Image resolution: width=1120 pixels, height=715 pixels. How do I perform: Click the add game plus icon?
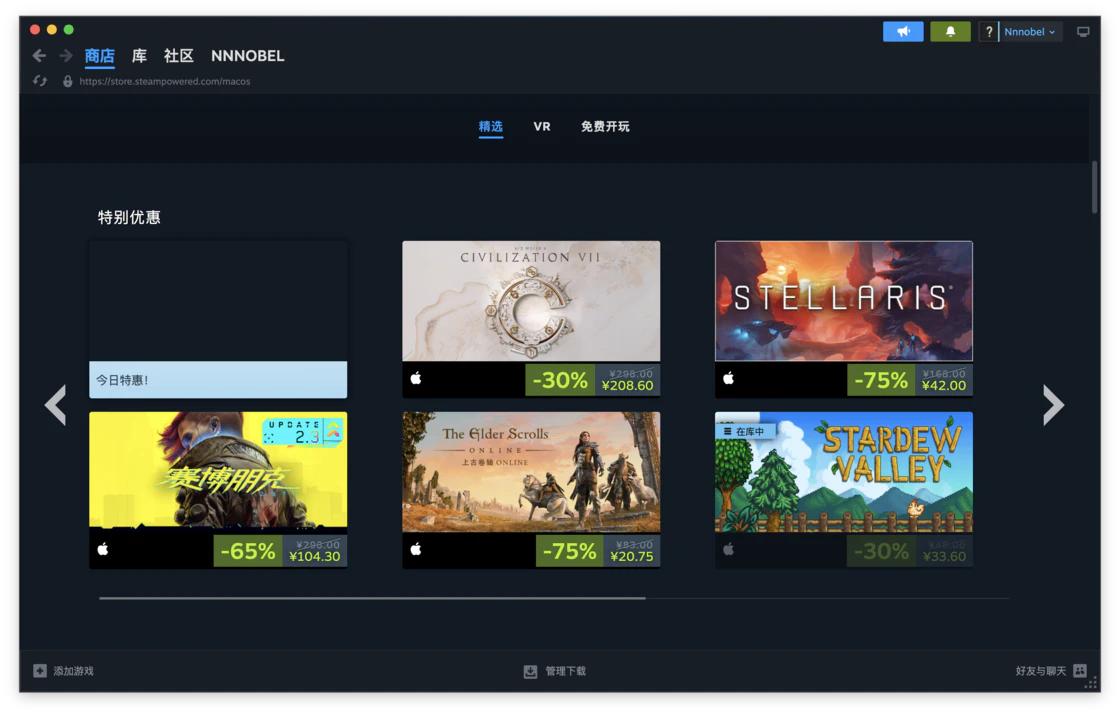[40, 671]
